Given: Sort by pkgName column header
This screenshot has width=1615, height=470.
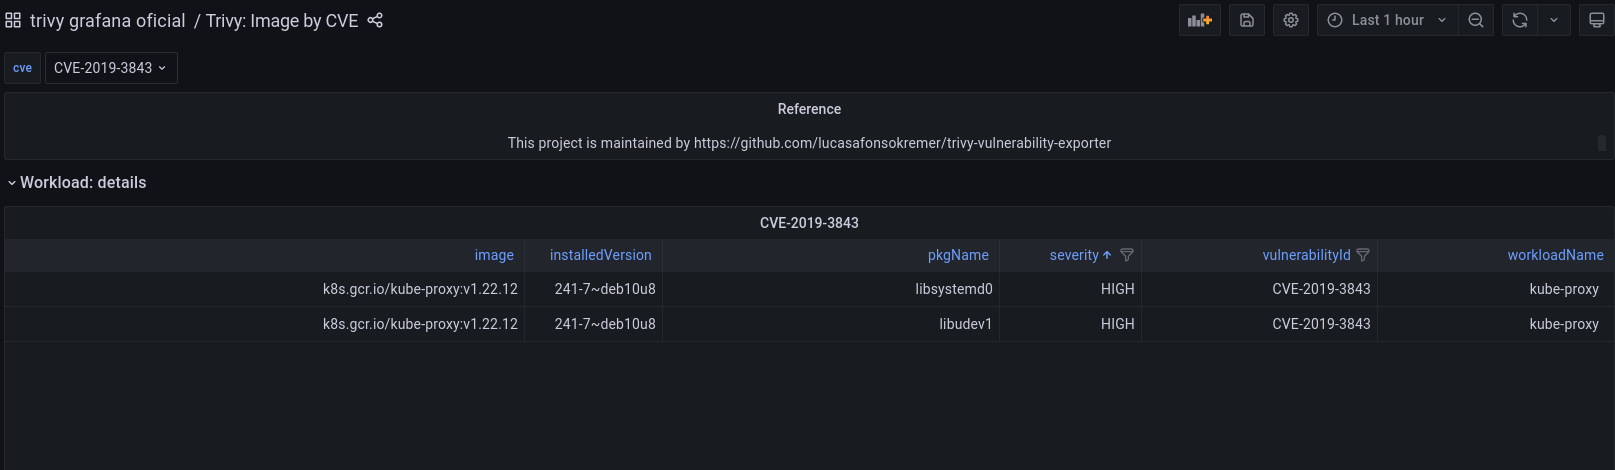Looking at the screenshot, I should (x=958, y=255).
